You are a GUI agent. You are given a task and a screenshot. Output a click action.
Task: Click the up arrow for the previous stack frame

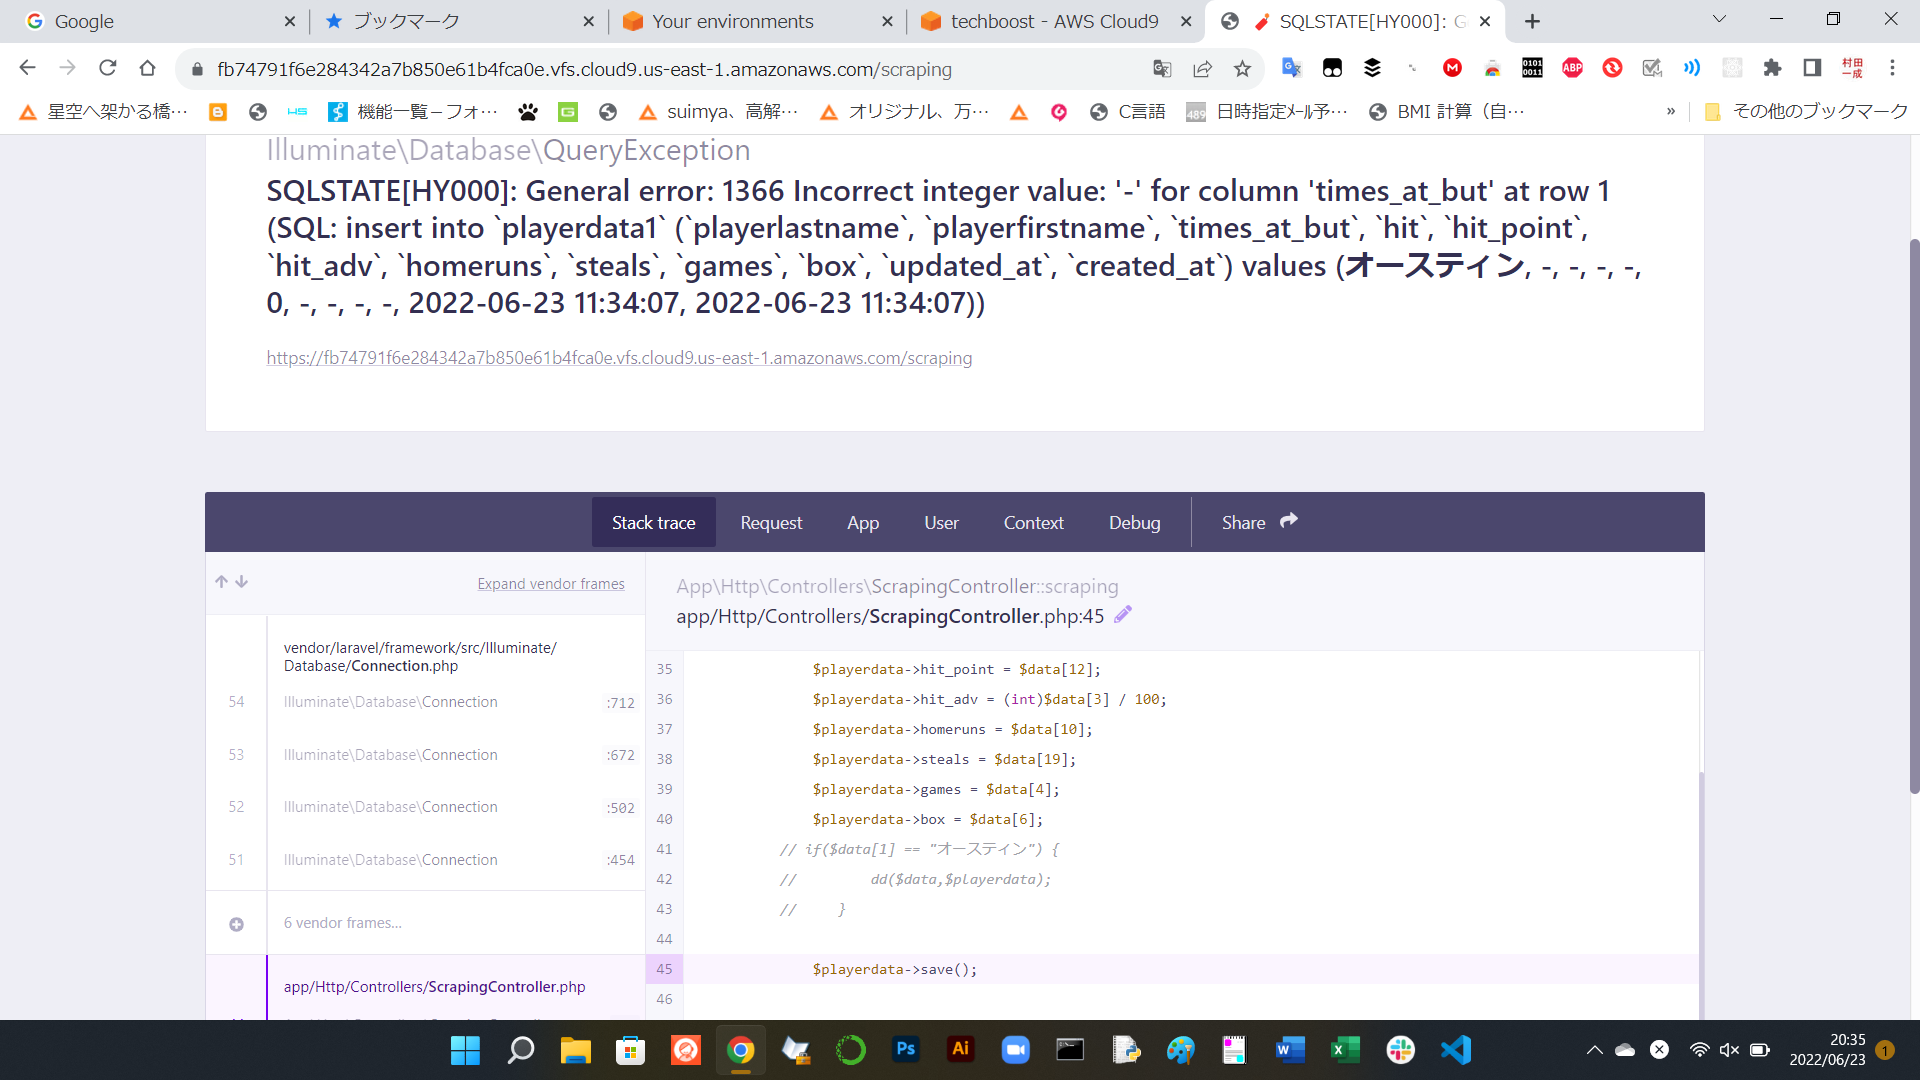221,582
